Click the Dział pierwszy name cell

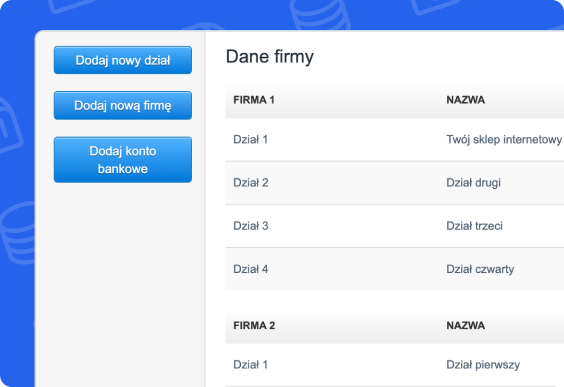483,365
